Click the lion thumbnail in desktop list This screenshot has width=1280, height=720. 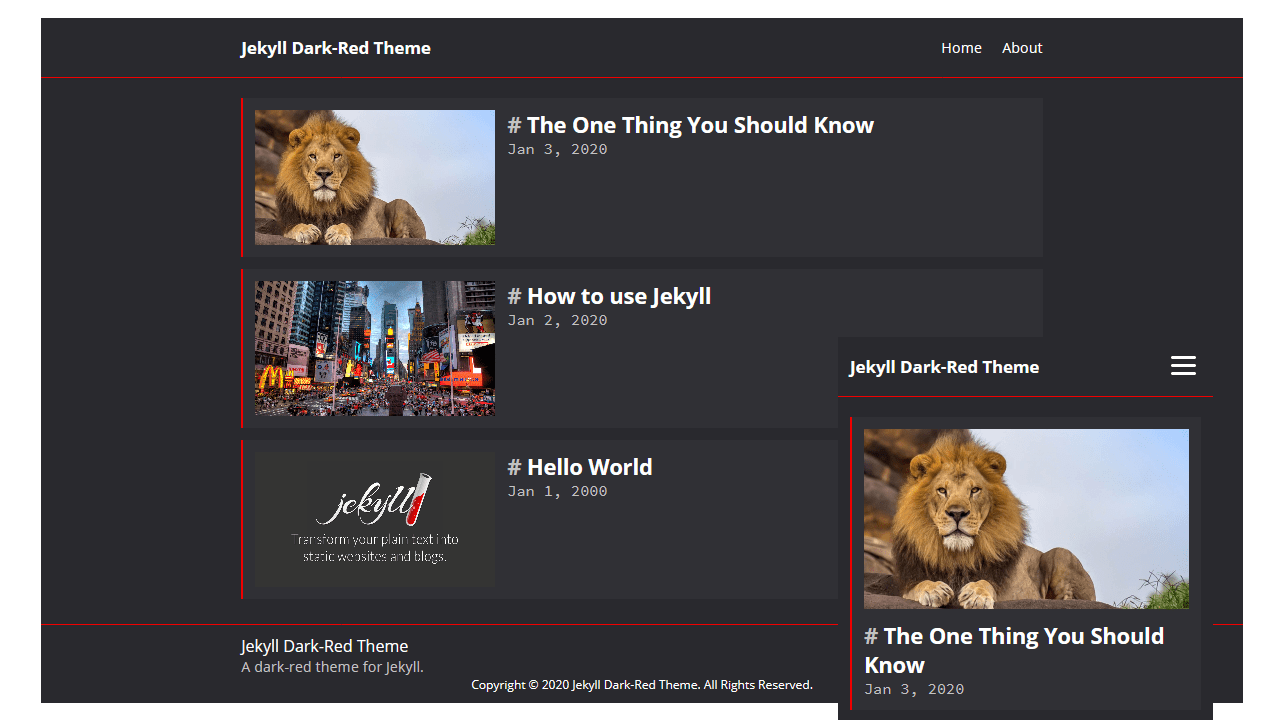pos(375,177)
